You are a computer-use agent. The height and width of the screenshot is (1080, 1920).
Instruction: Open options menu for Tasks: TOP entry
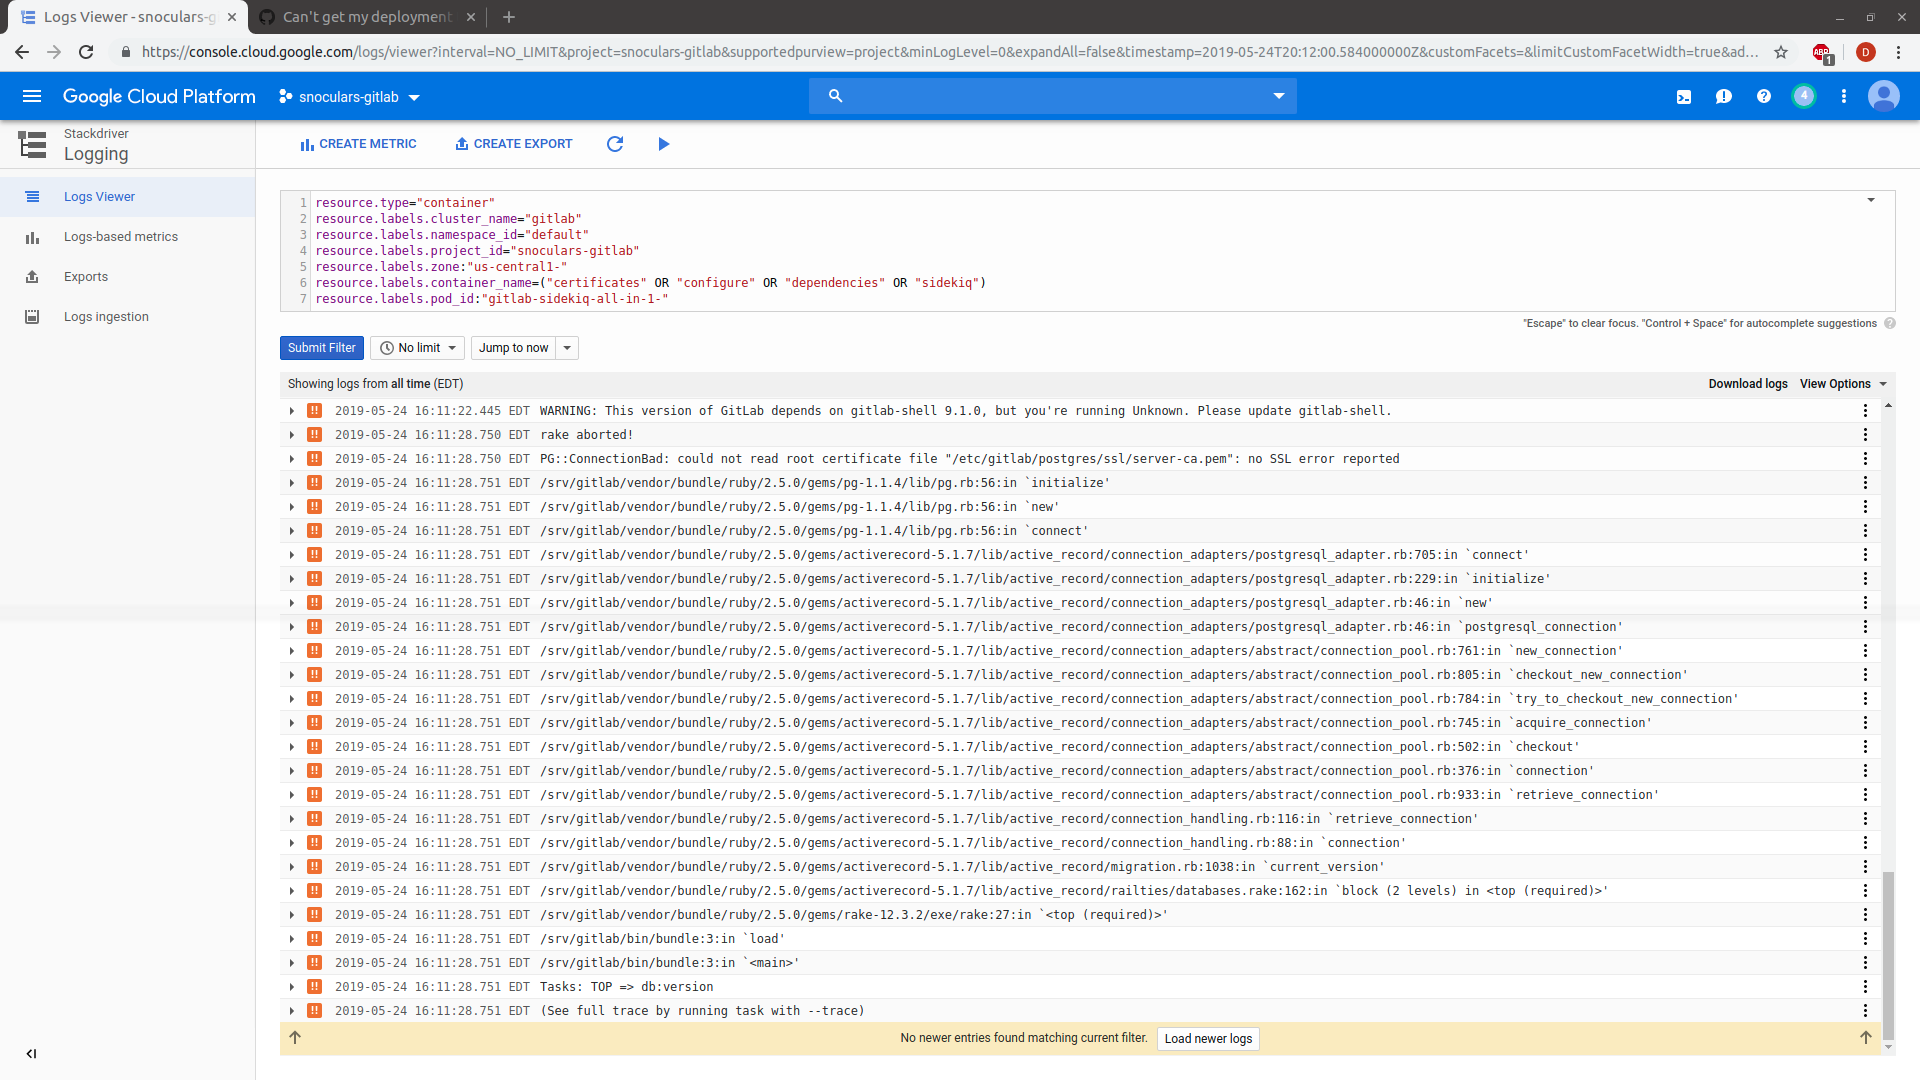1865,987
